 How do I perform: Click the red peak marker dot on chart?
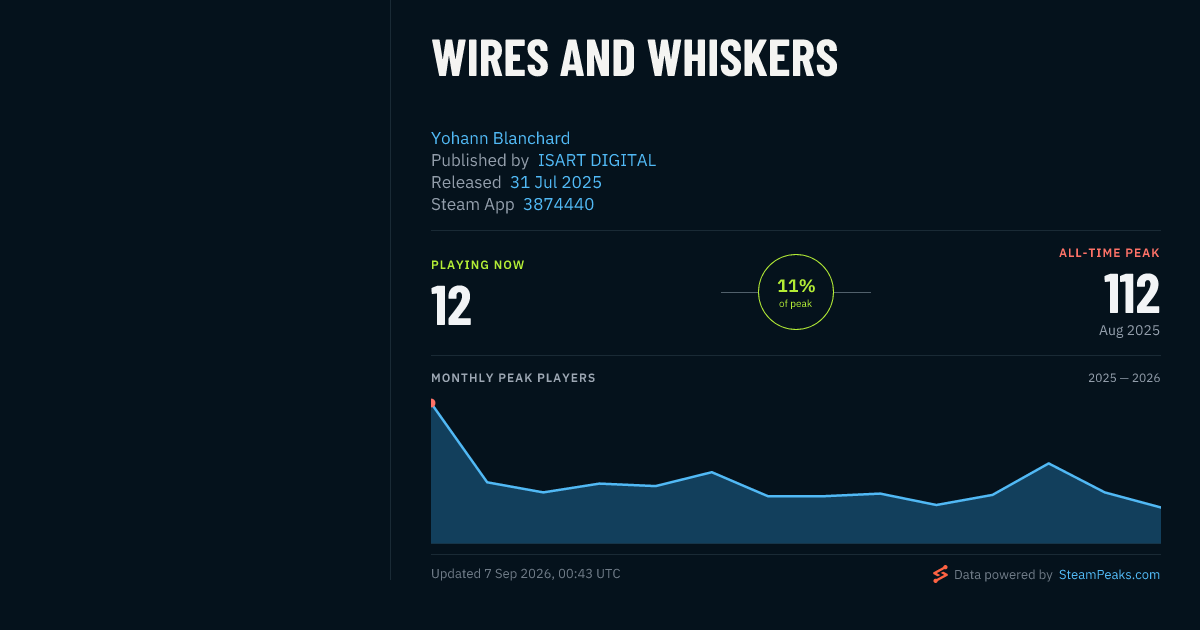(432, 403)
